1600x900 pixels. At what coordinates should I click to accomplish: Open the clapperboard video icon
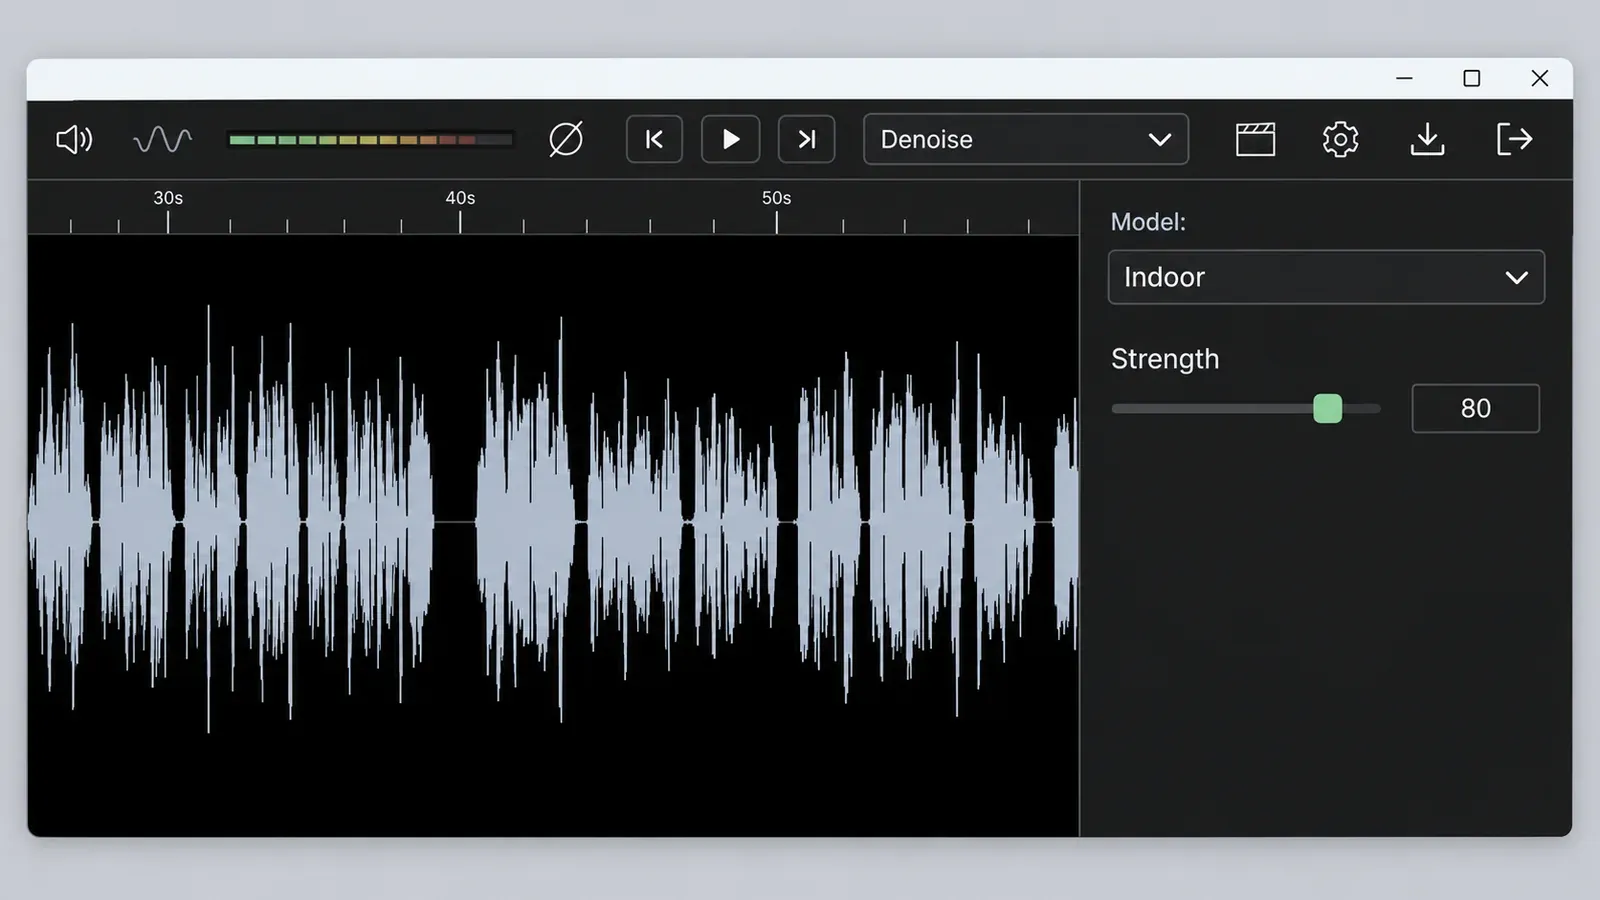coord(1255,139)
